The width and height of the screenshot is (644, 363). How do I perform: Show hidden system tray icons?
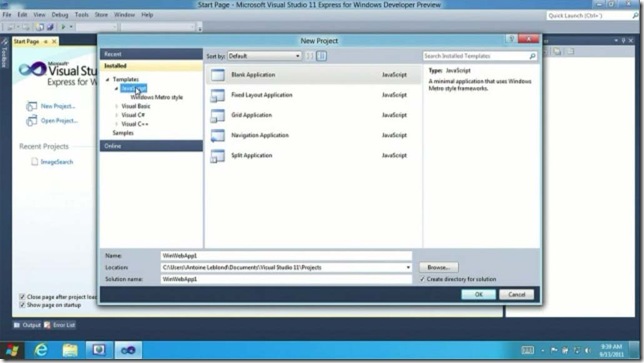point(543,350)
